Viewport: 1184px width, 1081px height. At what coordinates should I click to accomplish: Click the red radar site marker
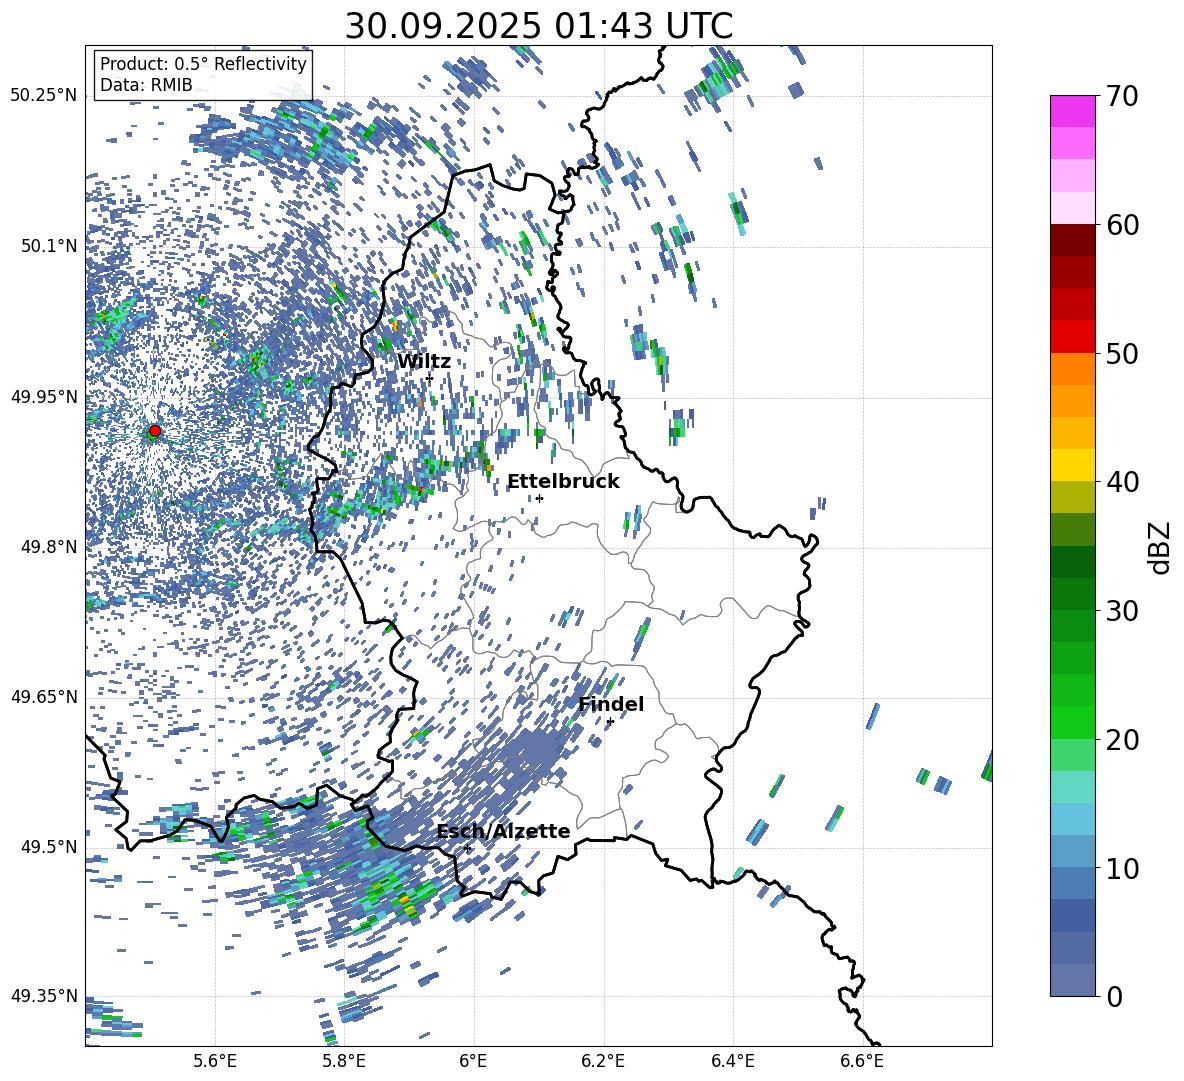point(154,431)
